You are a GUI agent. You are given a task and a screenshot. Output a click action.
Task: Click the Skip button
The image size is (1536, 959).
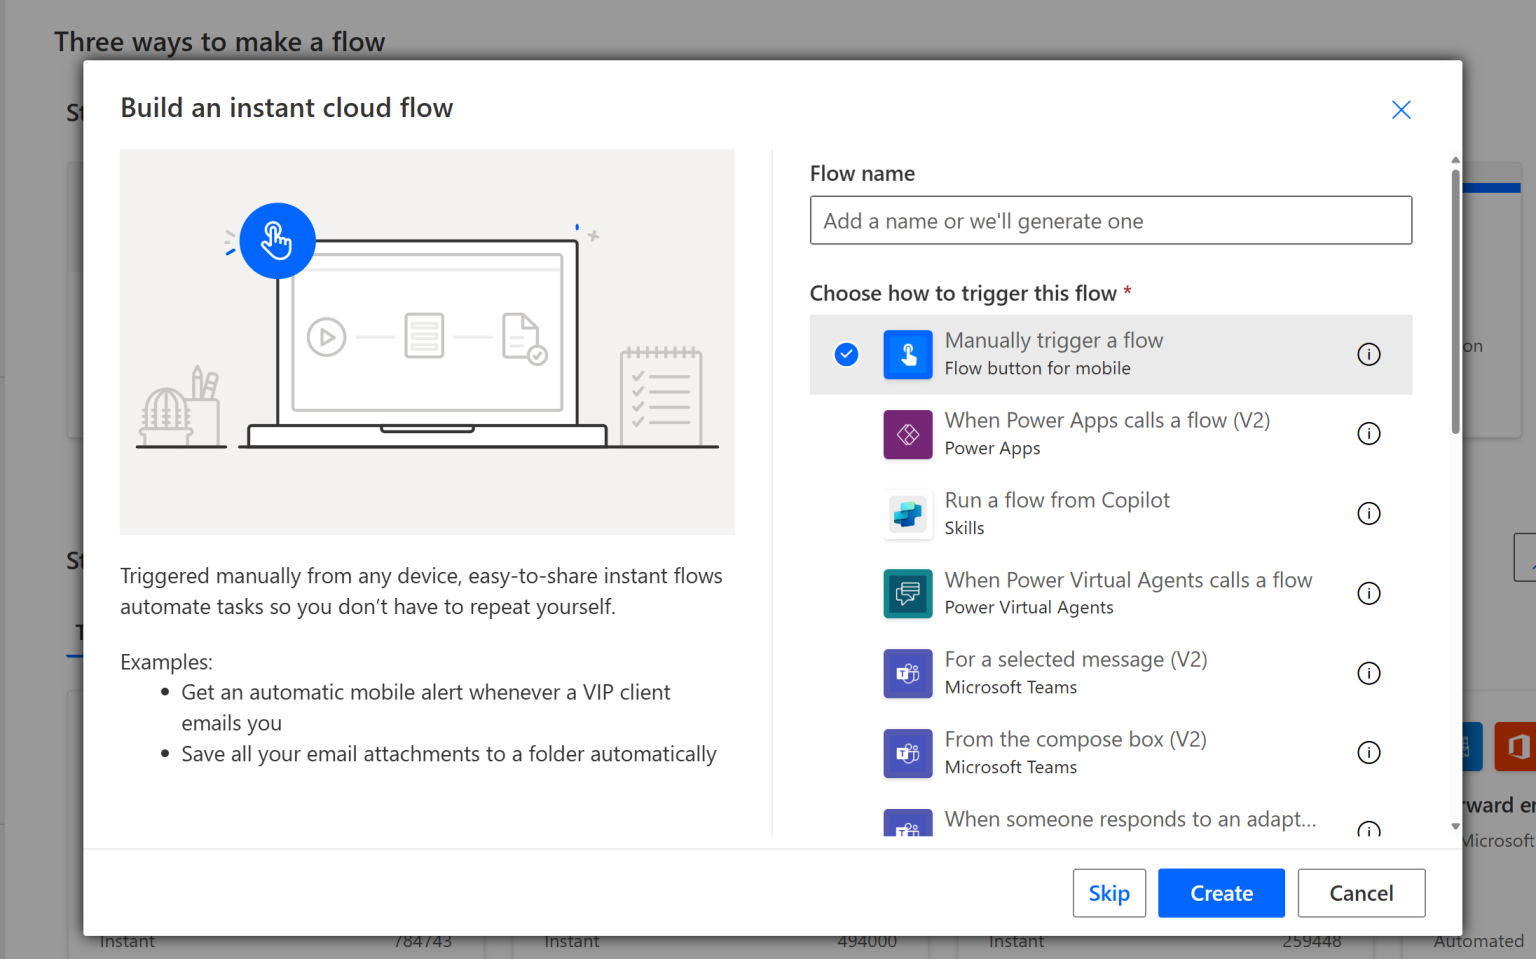(x=1109, y=893)
